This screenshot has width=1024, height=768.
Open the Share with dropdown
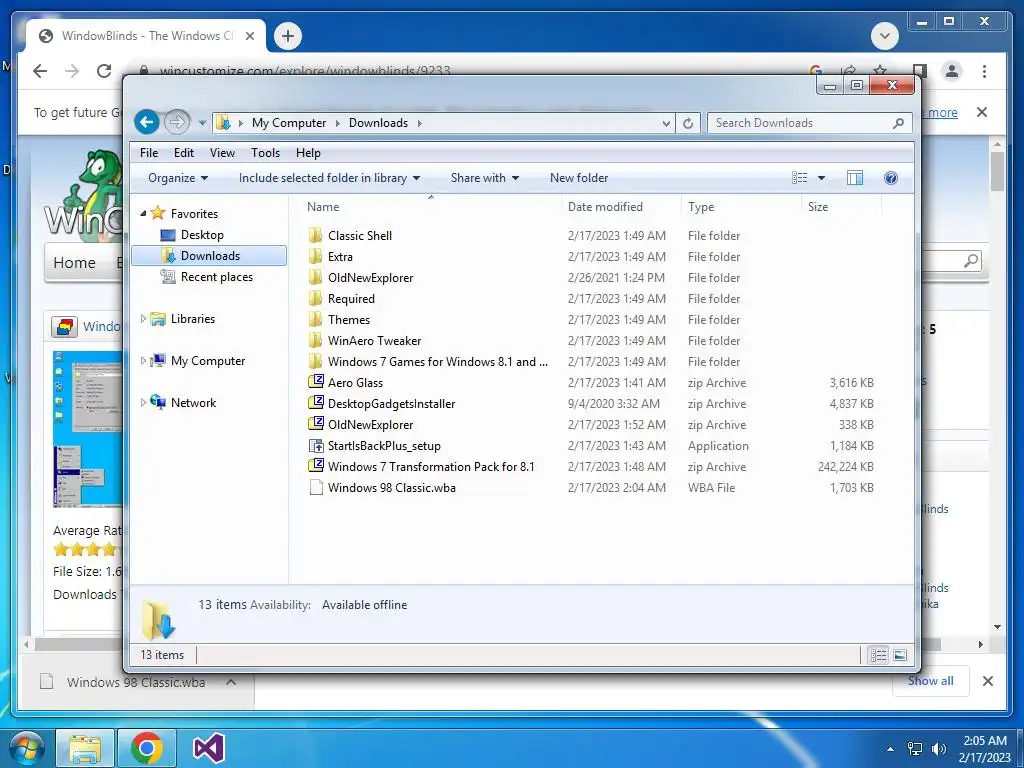tap(485, 178)
